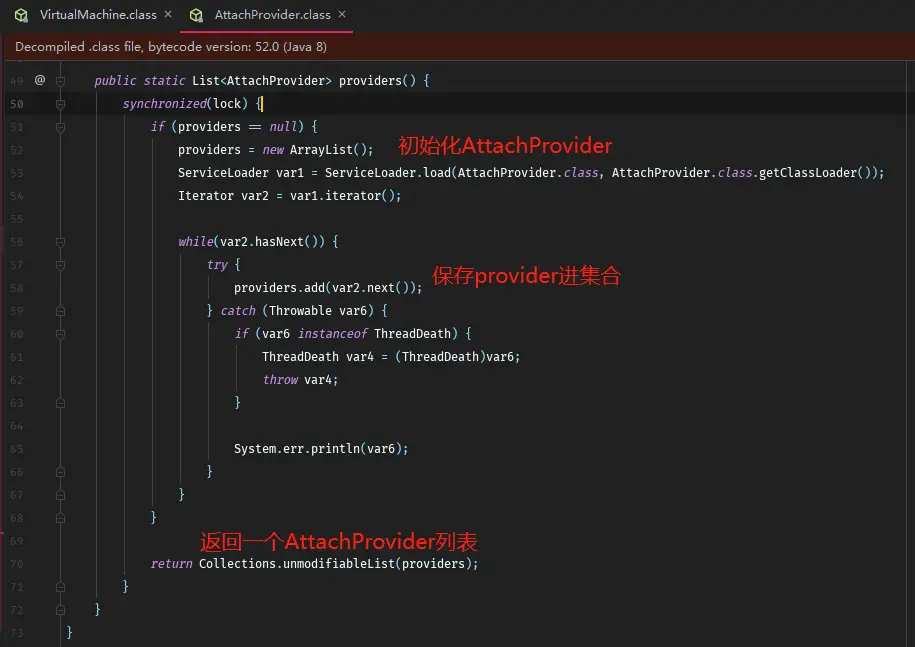Screen dimensions: 915x647
Task: Click the VirtualMachine.class file icon
Action: point(22,15)
